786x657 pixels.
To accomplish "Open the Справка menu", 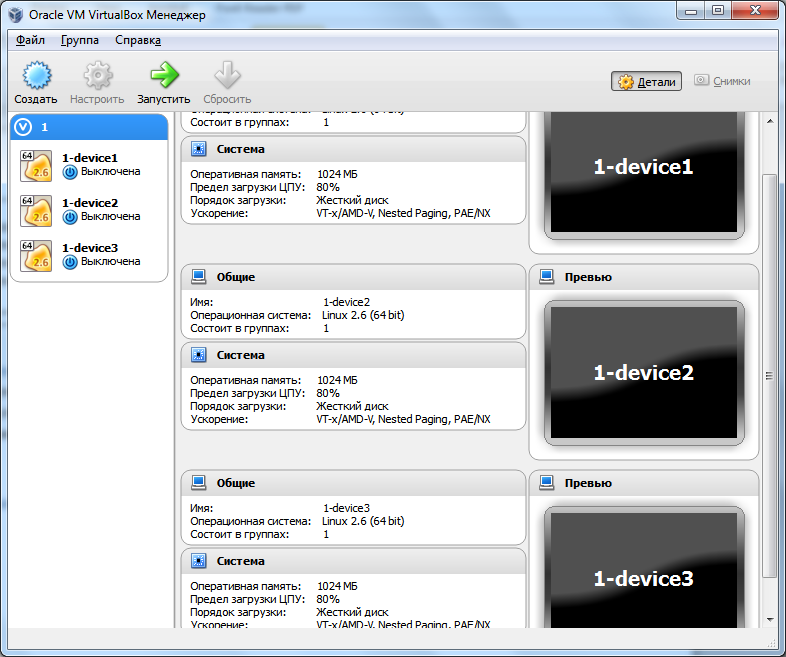I will pos(138,40).
